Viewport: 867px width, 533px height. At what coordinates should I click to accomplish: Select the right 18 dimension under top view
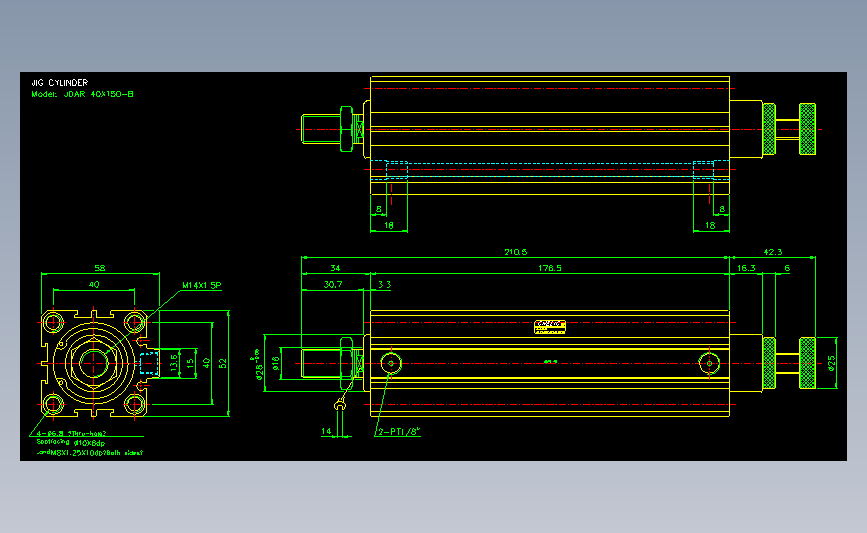pyautogui.click(x=710, y=225)
